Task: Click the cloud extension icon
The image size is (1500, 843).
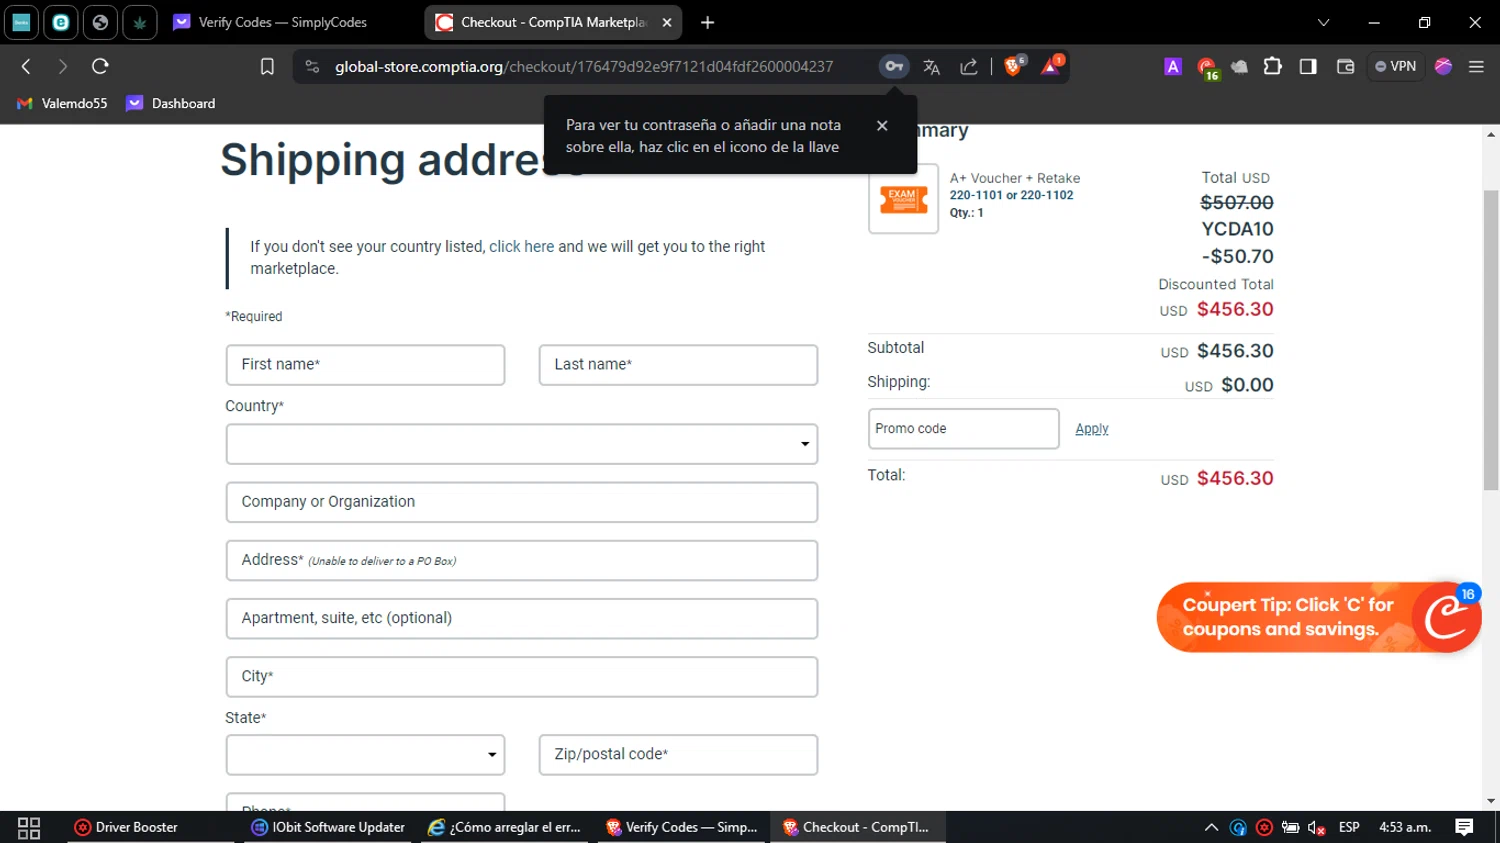Action: coord(1239,67)
